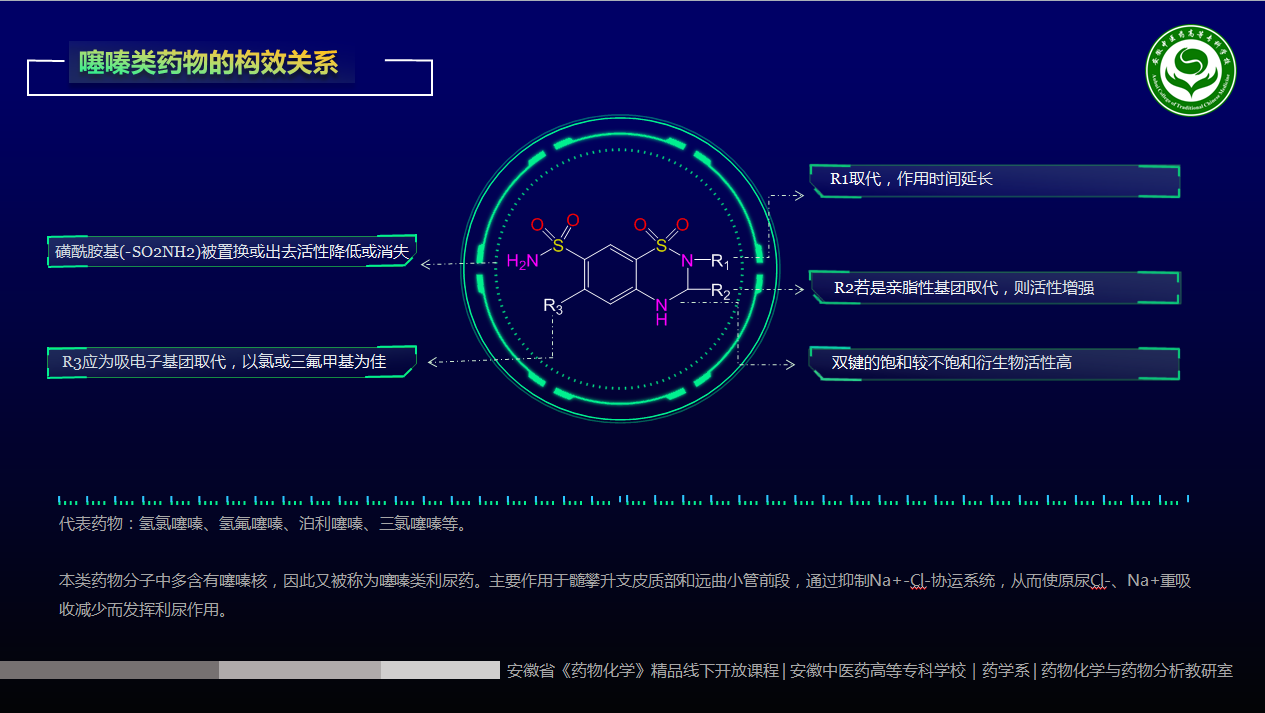Select the R3 substituent label on the structure
The width and height of the screenshot is (1265, 713).
(552, 306)
